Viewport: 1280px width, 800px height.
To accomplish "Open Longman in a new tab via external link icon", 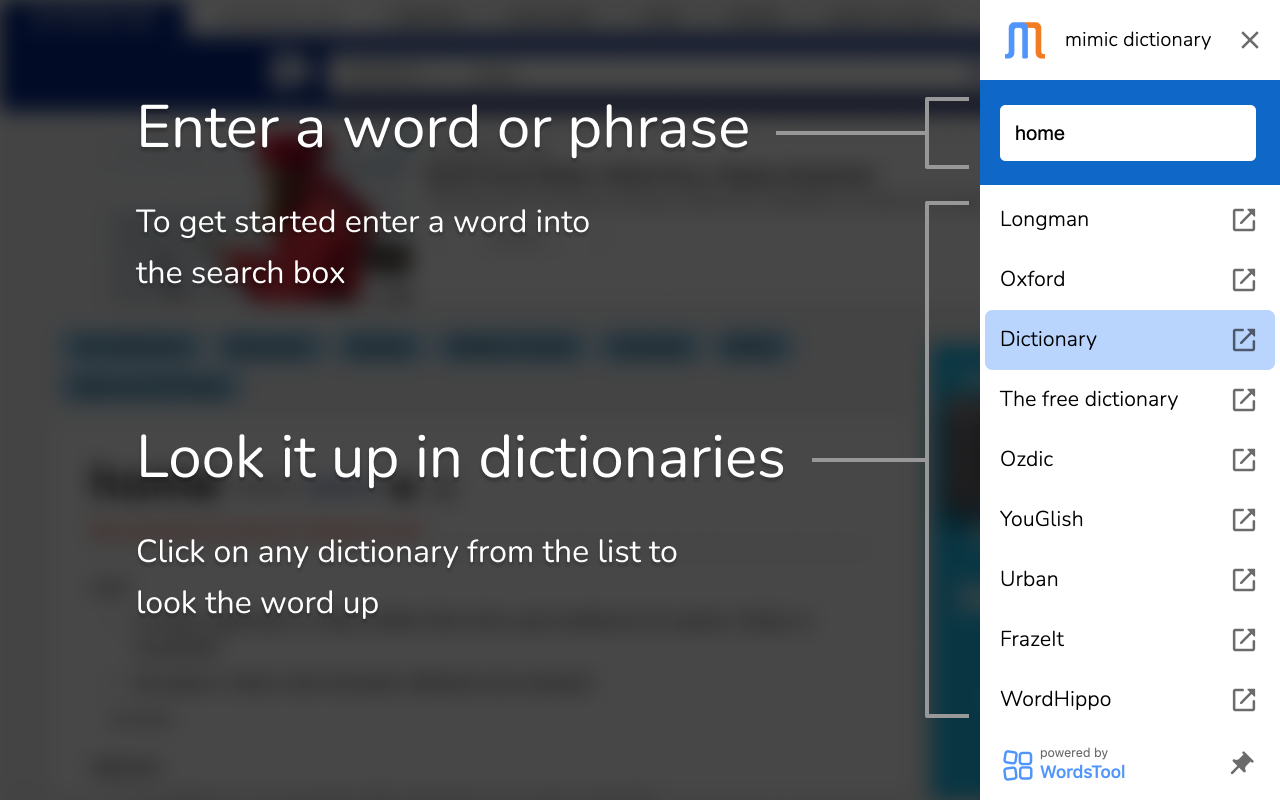I will coord(1243,220).
